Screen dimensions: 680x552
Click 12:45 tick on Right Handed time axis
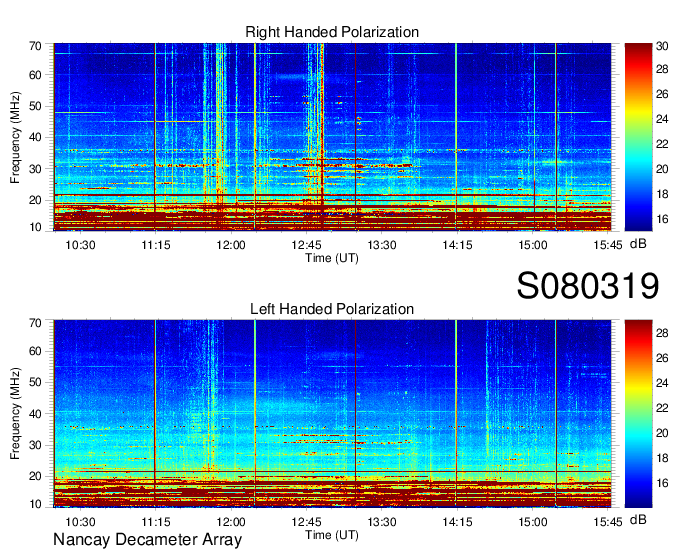point(307,245)
